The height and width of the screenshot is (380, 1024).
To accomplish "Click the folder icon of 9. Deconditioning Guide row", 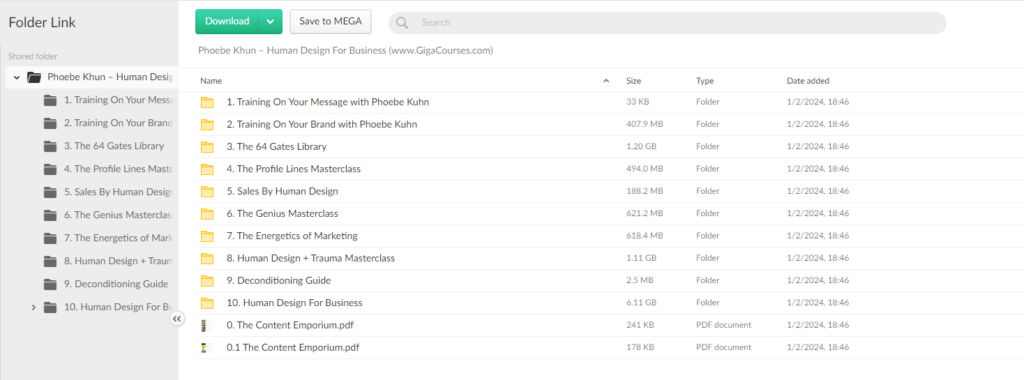I will click(x=208, y=281).
